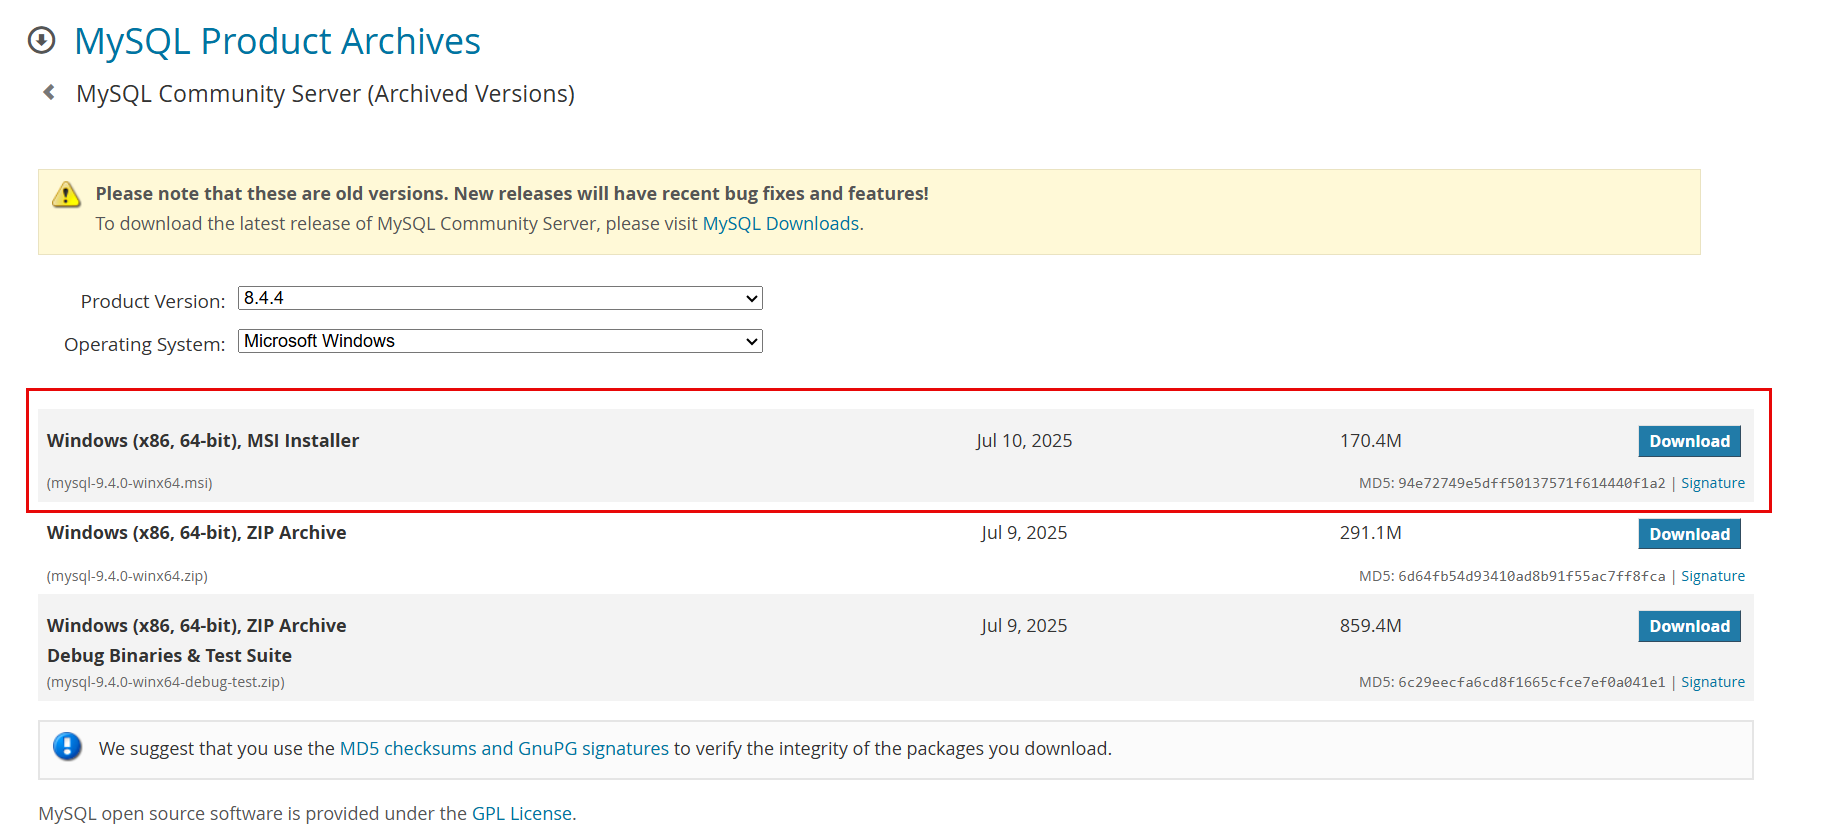This screenshot has width=1848, height=835.
Task: Open Signature link for debug-test zip
Action: pyautogui.click(x=1712, y=682)
